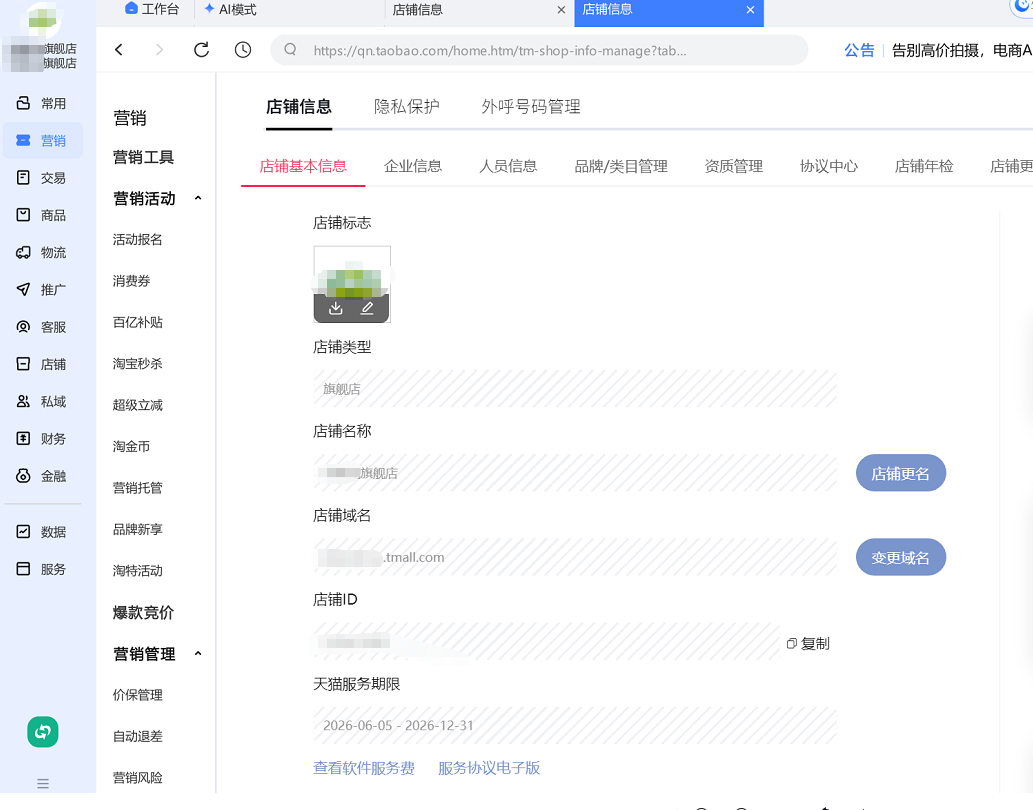Open the 交易 sidebar section
The image size is (1033, 810).
(x=43, y=178)
